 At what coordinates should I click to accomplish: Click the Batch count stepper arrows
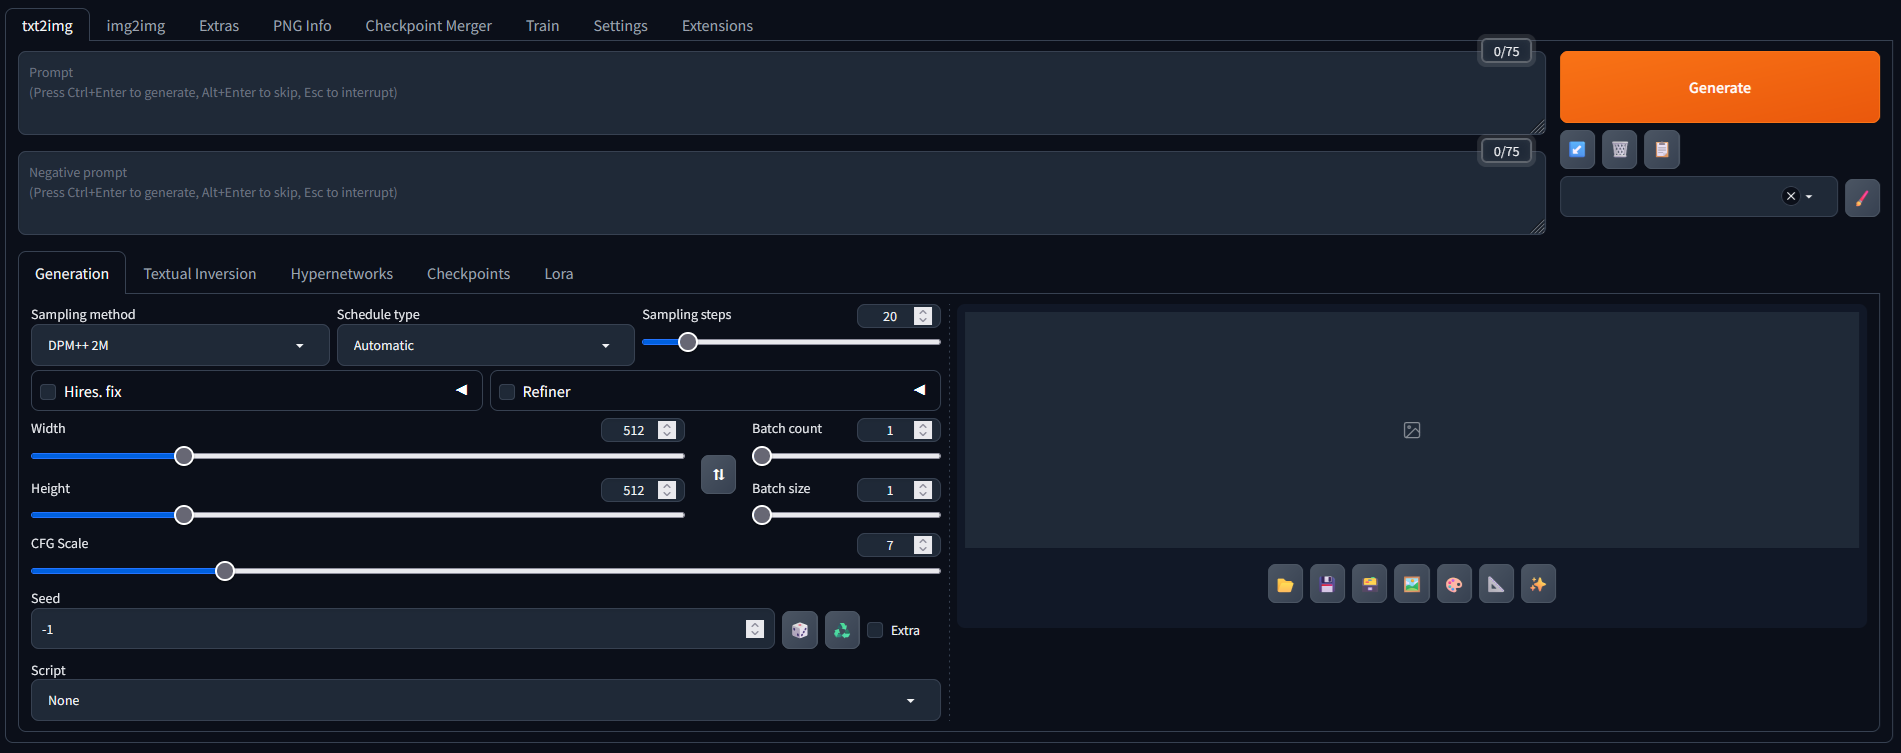pyautogui.click(x=923, y=430)
